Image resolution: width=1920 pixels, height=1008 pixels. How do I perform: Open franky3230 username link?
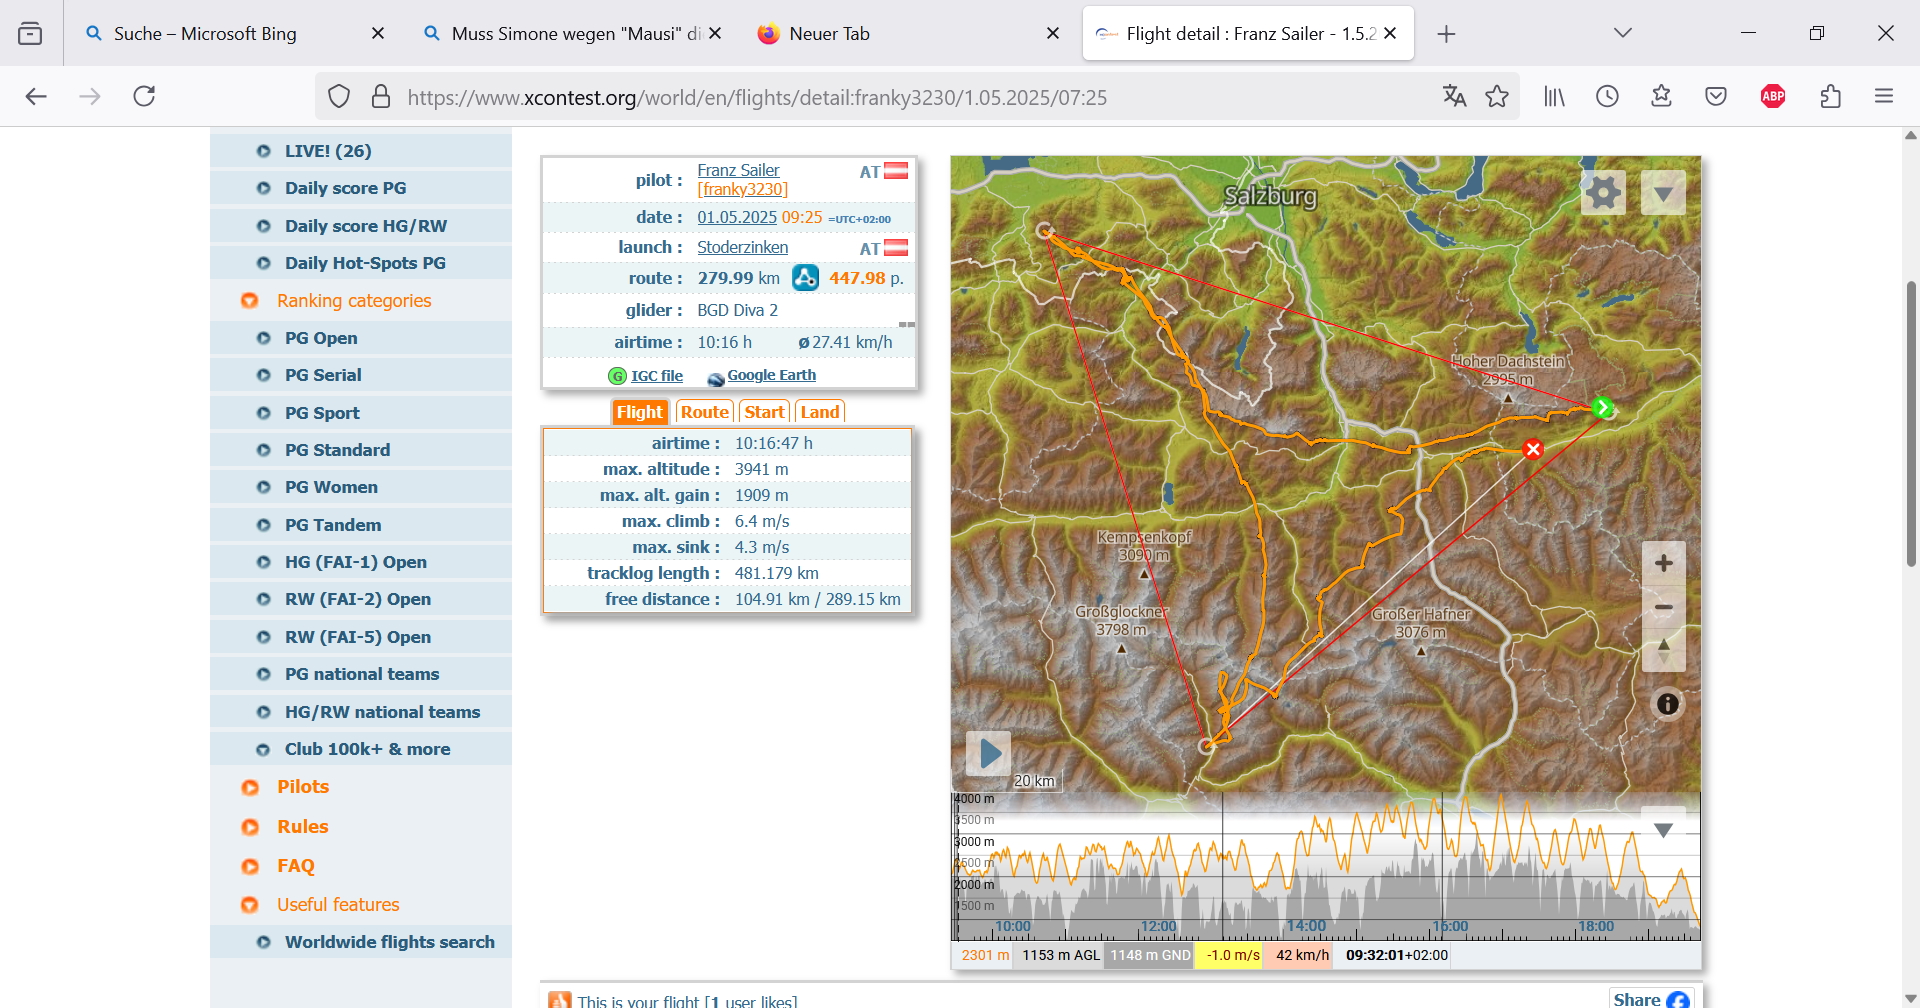tap(742, 189)
